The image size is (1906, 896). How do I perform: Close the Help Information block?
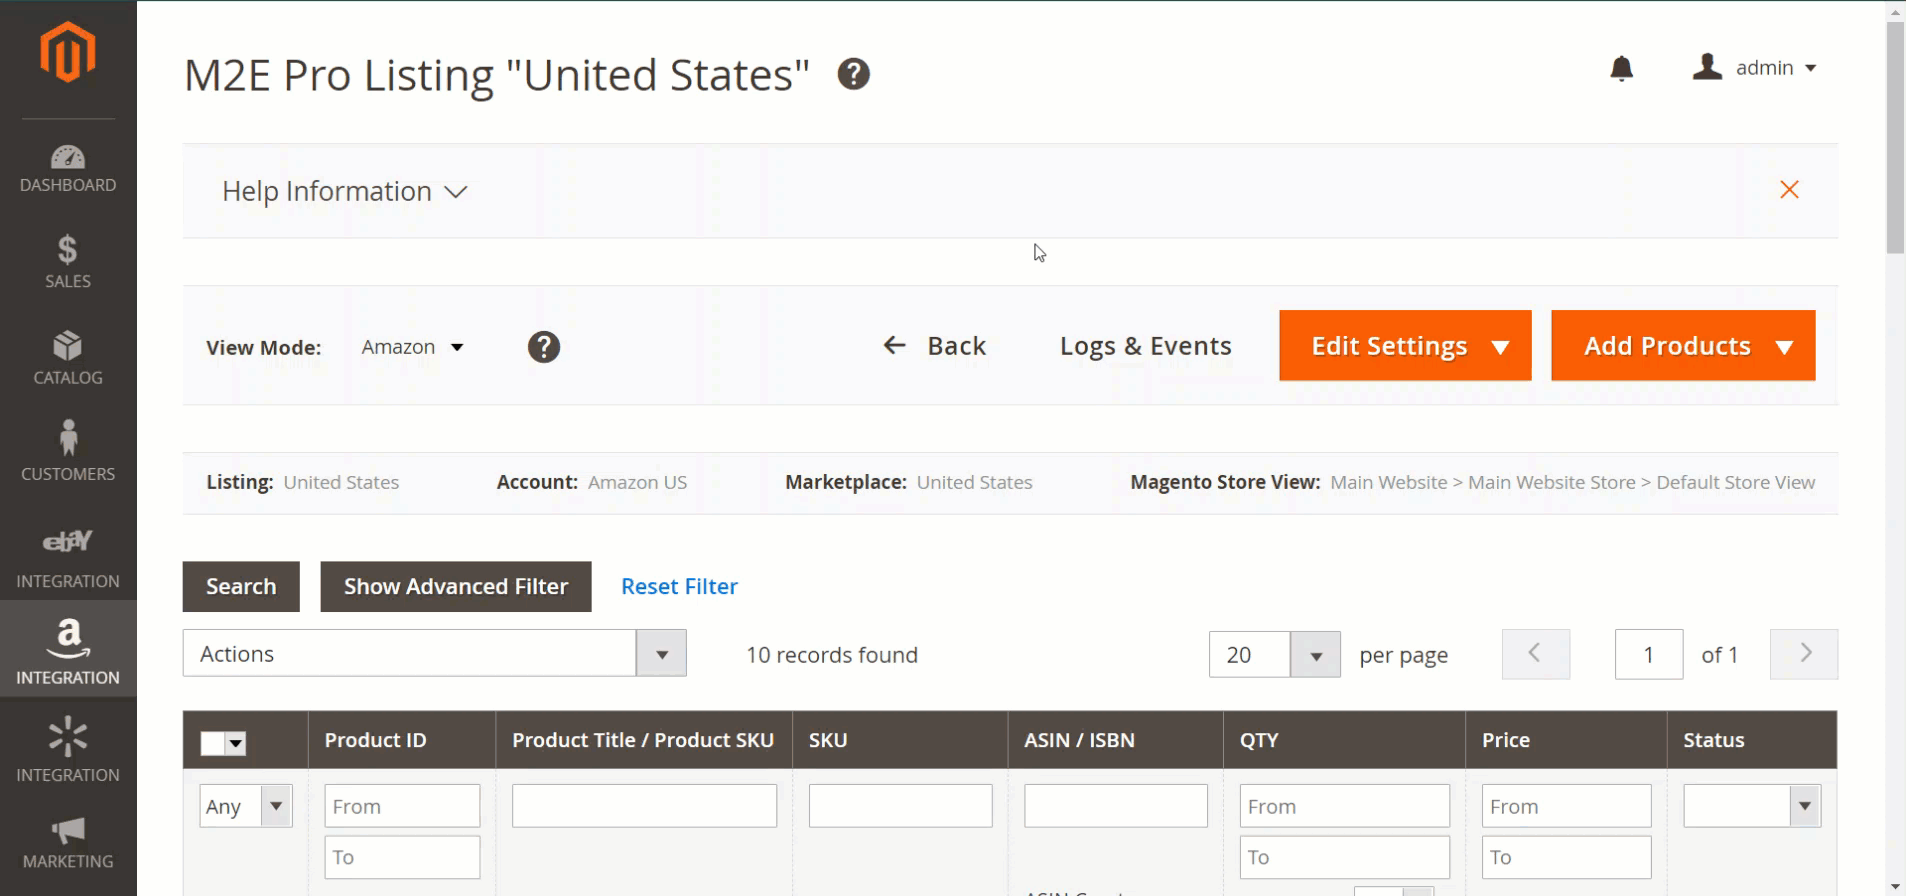coord(1789,190)
